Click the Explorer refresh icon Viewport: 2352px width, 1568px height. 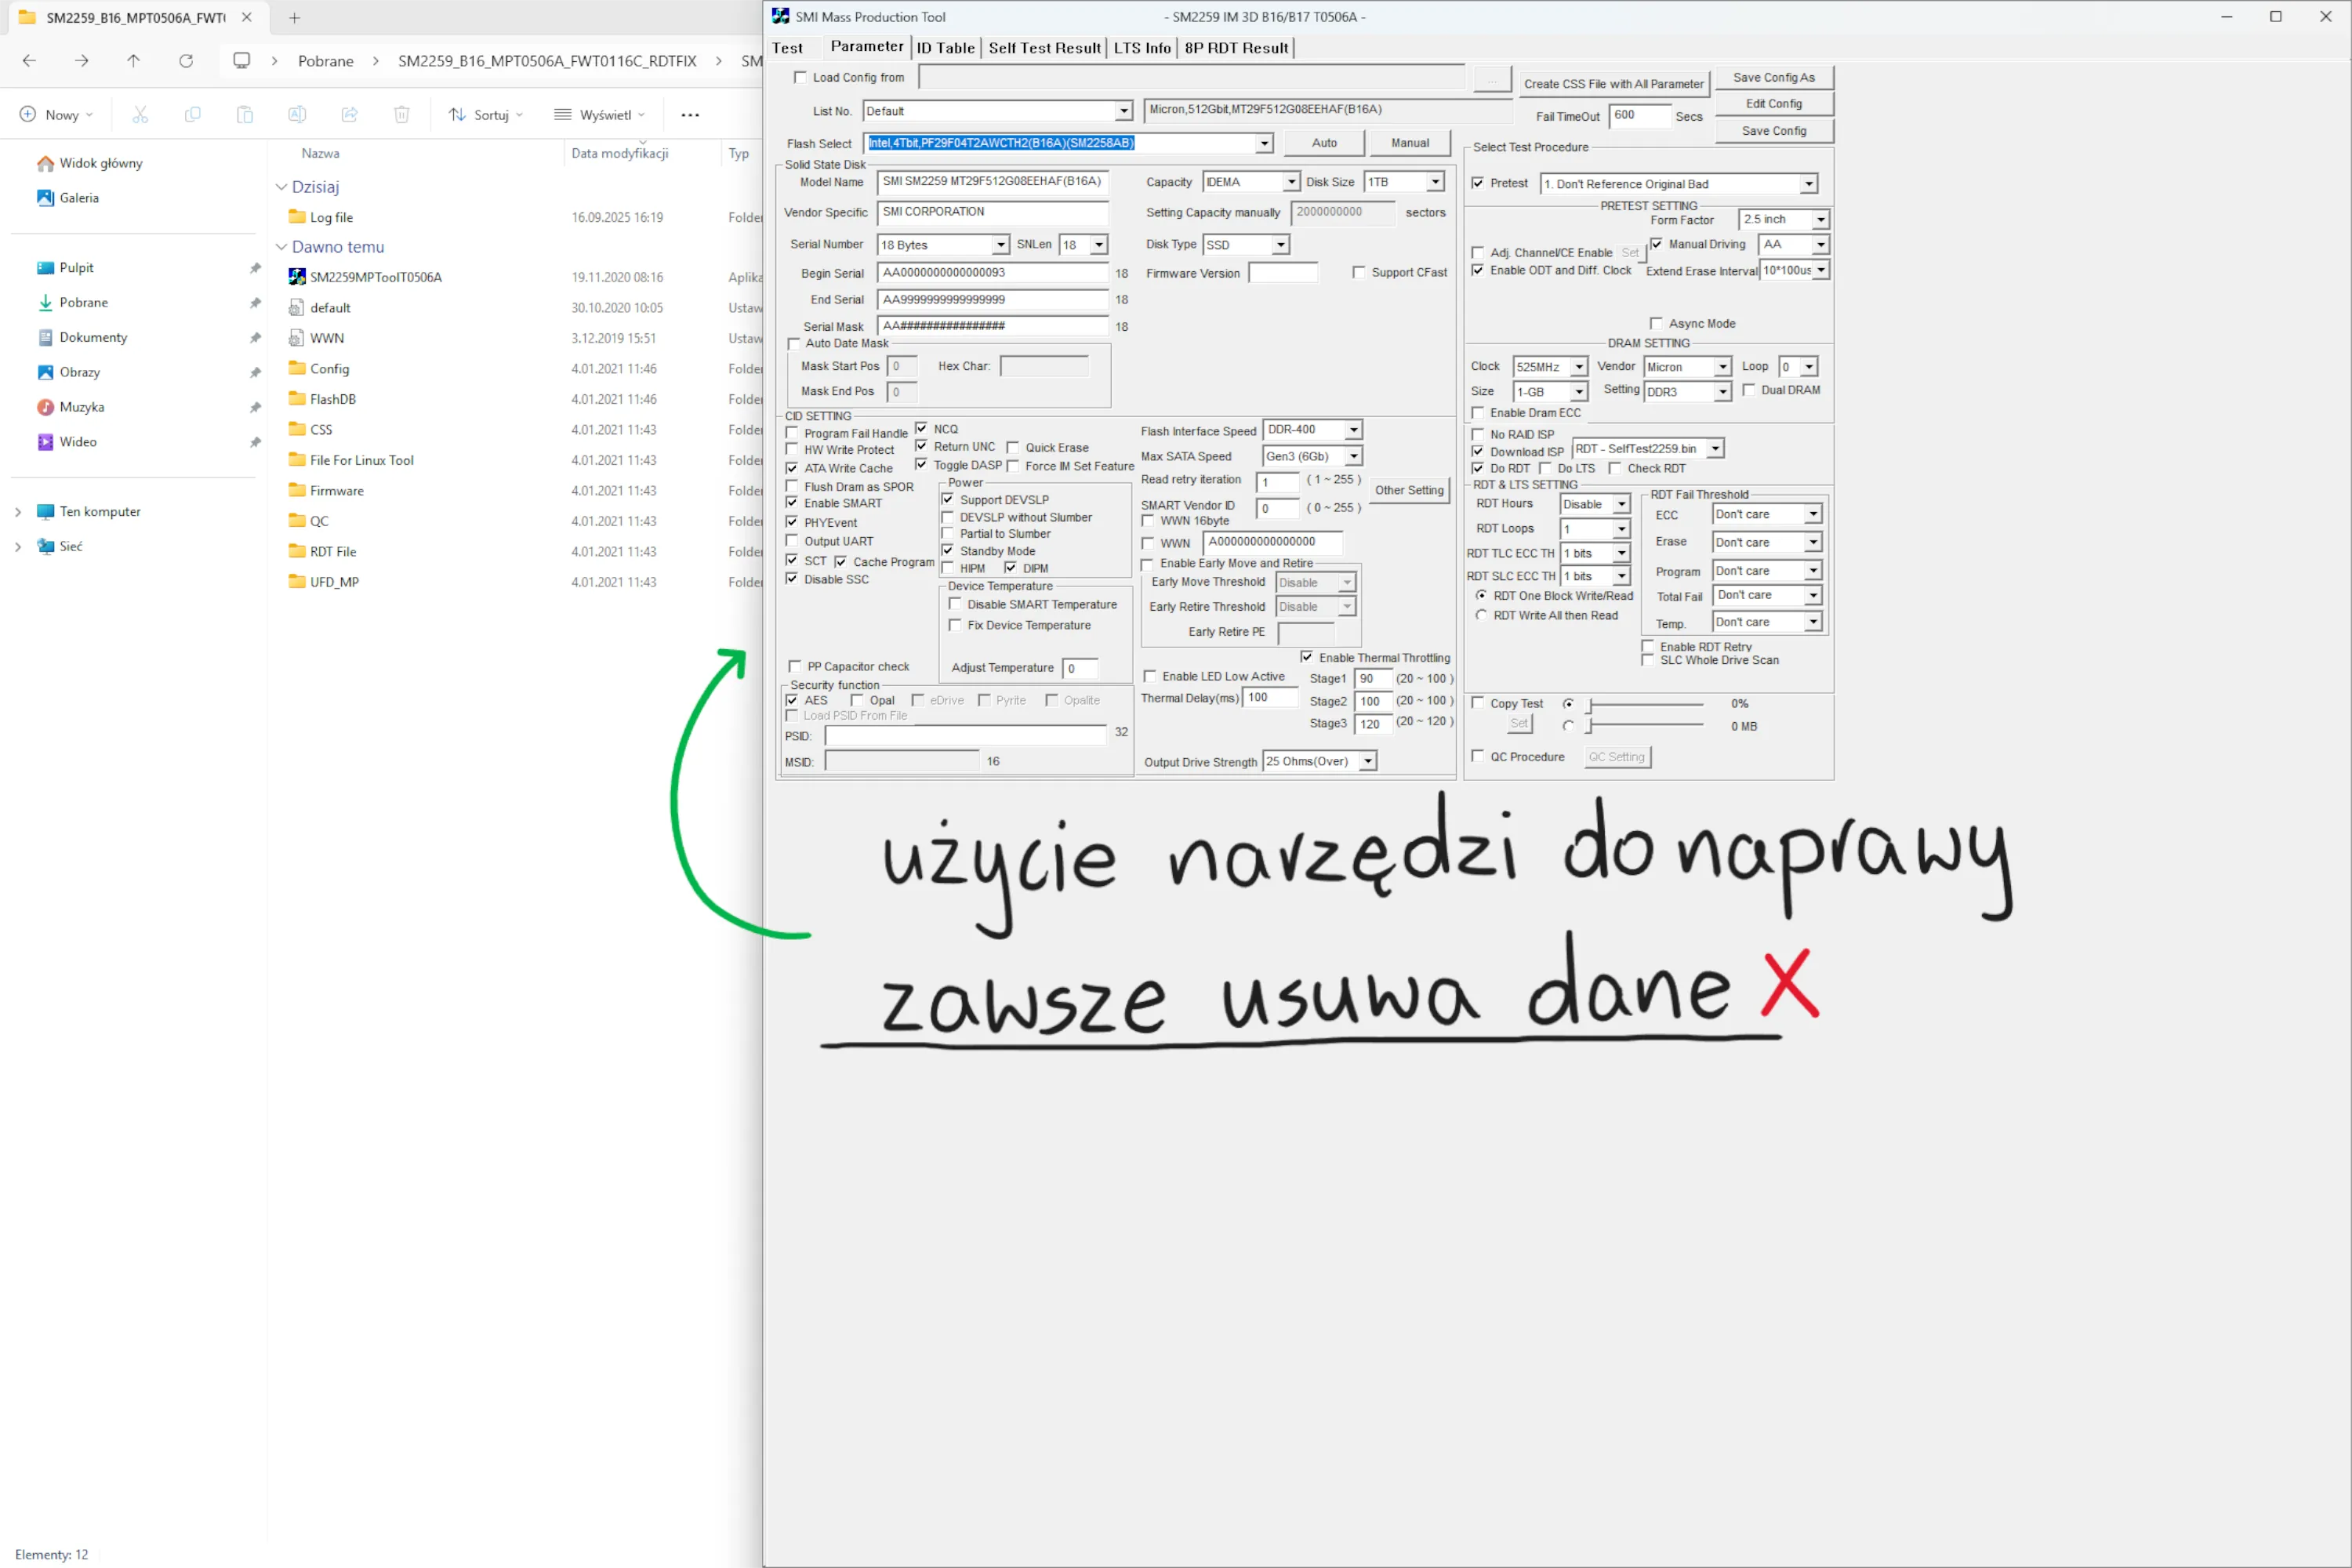(x=186, y=61)
